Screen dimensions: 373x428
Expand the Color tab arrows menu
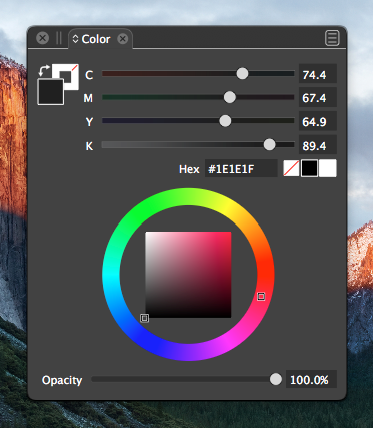click(x=75, y=39)
